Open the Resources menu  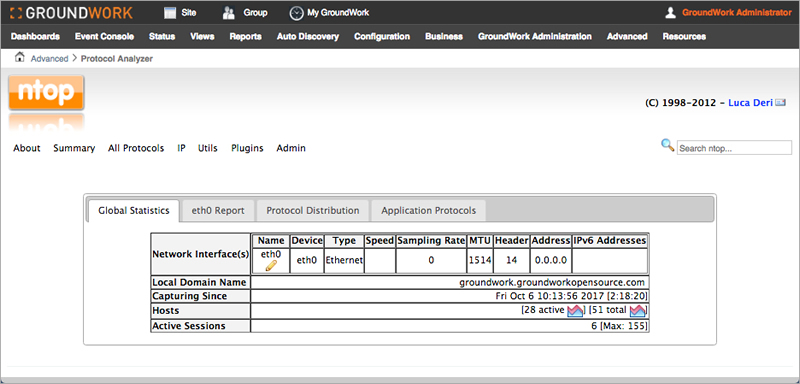pyautogui.click(x=684, y=37)
